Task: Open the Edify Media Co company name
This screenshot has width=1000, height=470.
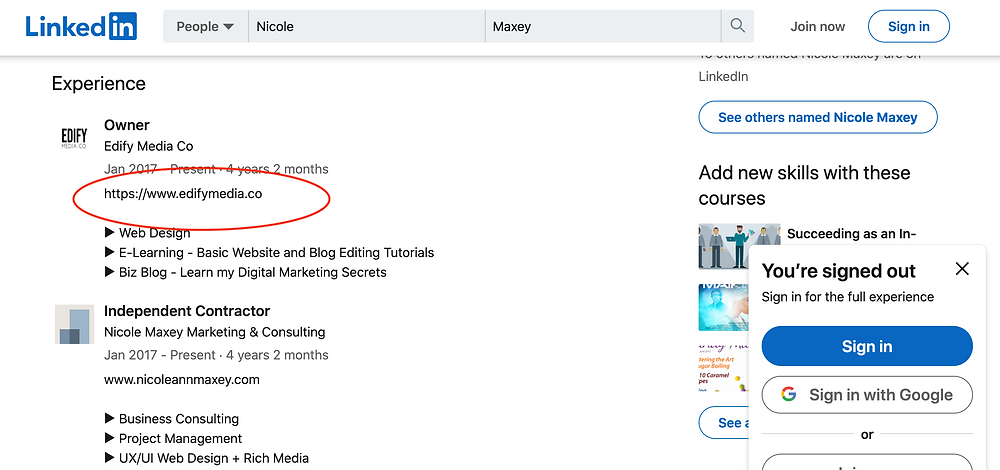Action: (149, 146)
